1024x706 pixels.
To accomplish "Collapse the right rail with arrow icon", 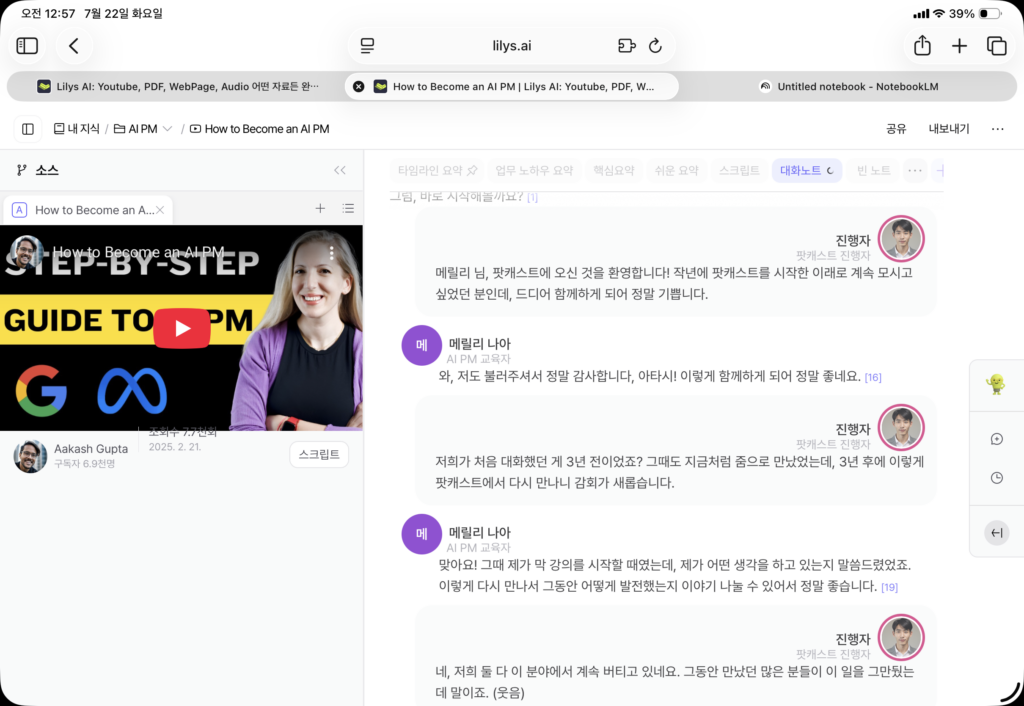I will click(997, 533).
